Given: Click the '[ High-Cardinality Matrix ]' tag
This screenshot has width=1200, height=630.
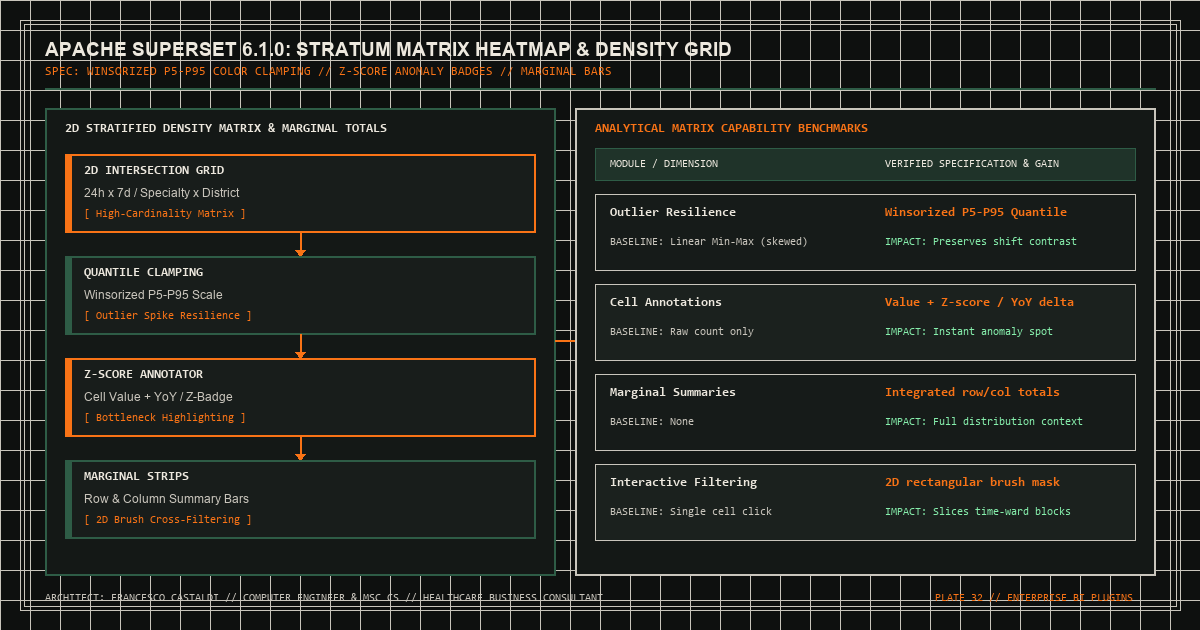Looking at the screenshot, I should click(165, 214).
